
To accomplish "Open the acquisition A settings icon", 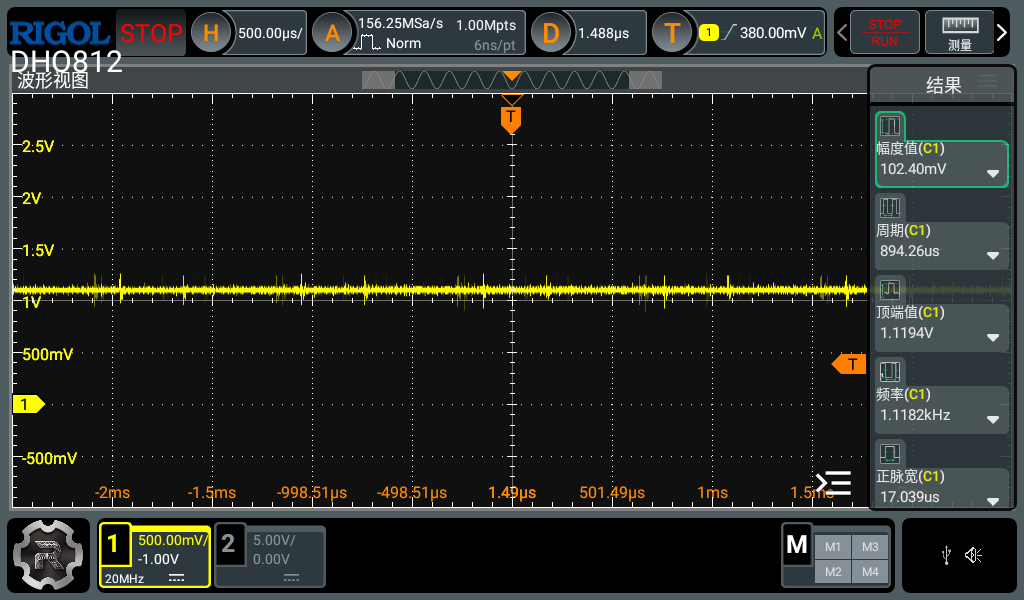I will (x=332, y=33).
